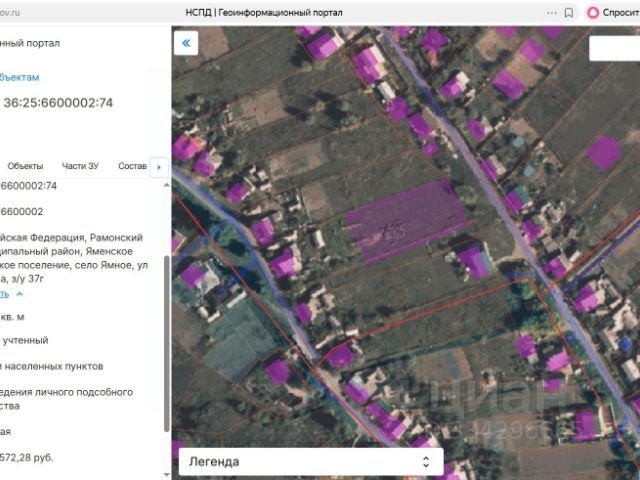
Task: Click the pink Alice assistant icon
Action: [x=593, y=13]
